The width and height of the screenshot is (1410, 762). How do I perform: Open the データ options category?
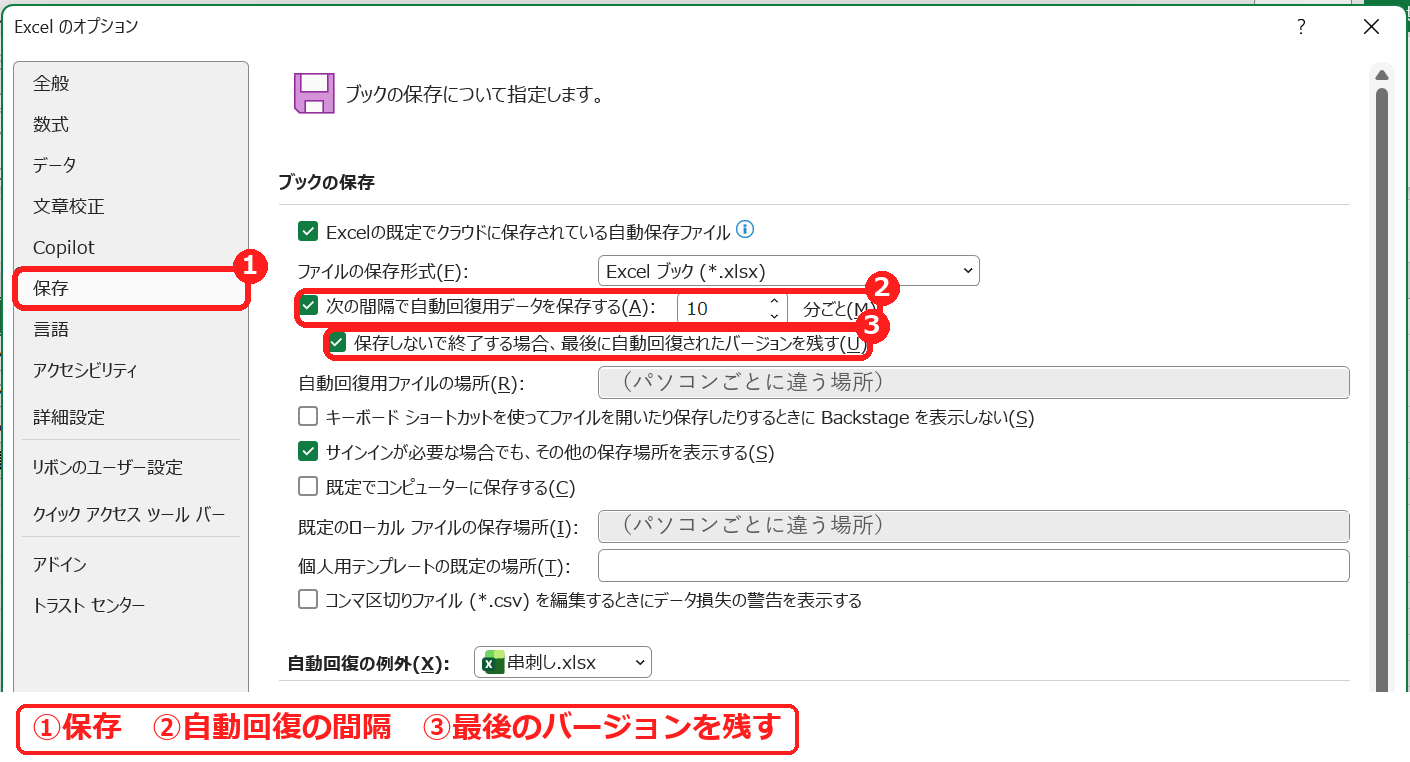point(131,166)
